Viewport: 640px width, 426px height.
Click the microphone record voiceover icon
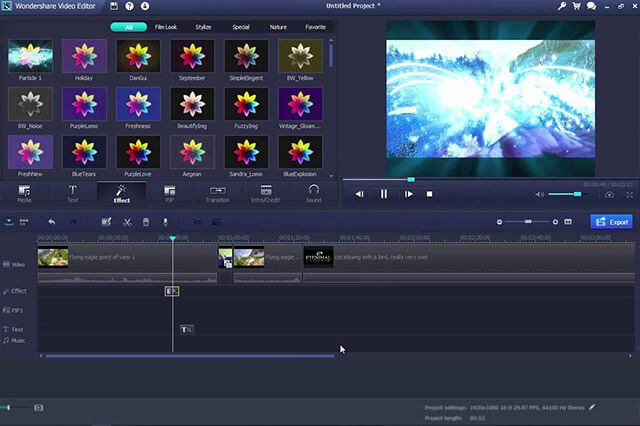(x=165, y=222)
